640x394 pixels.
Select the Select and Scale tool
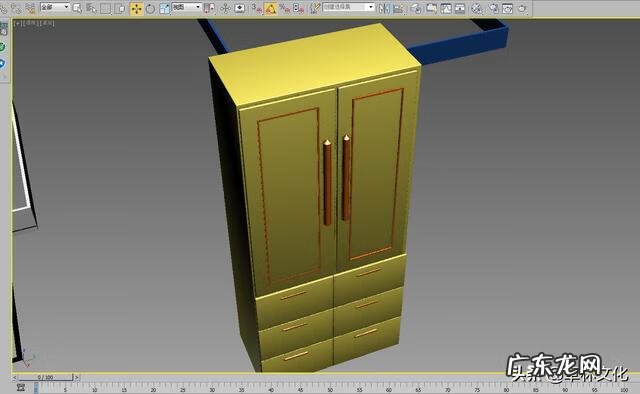pyautogui.click(x=164, y=9)
